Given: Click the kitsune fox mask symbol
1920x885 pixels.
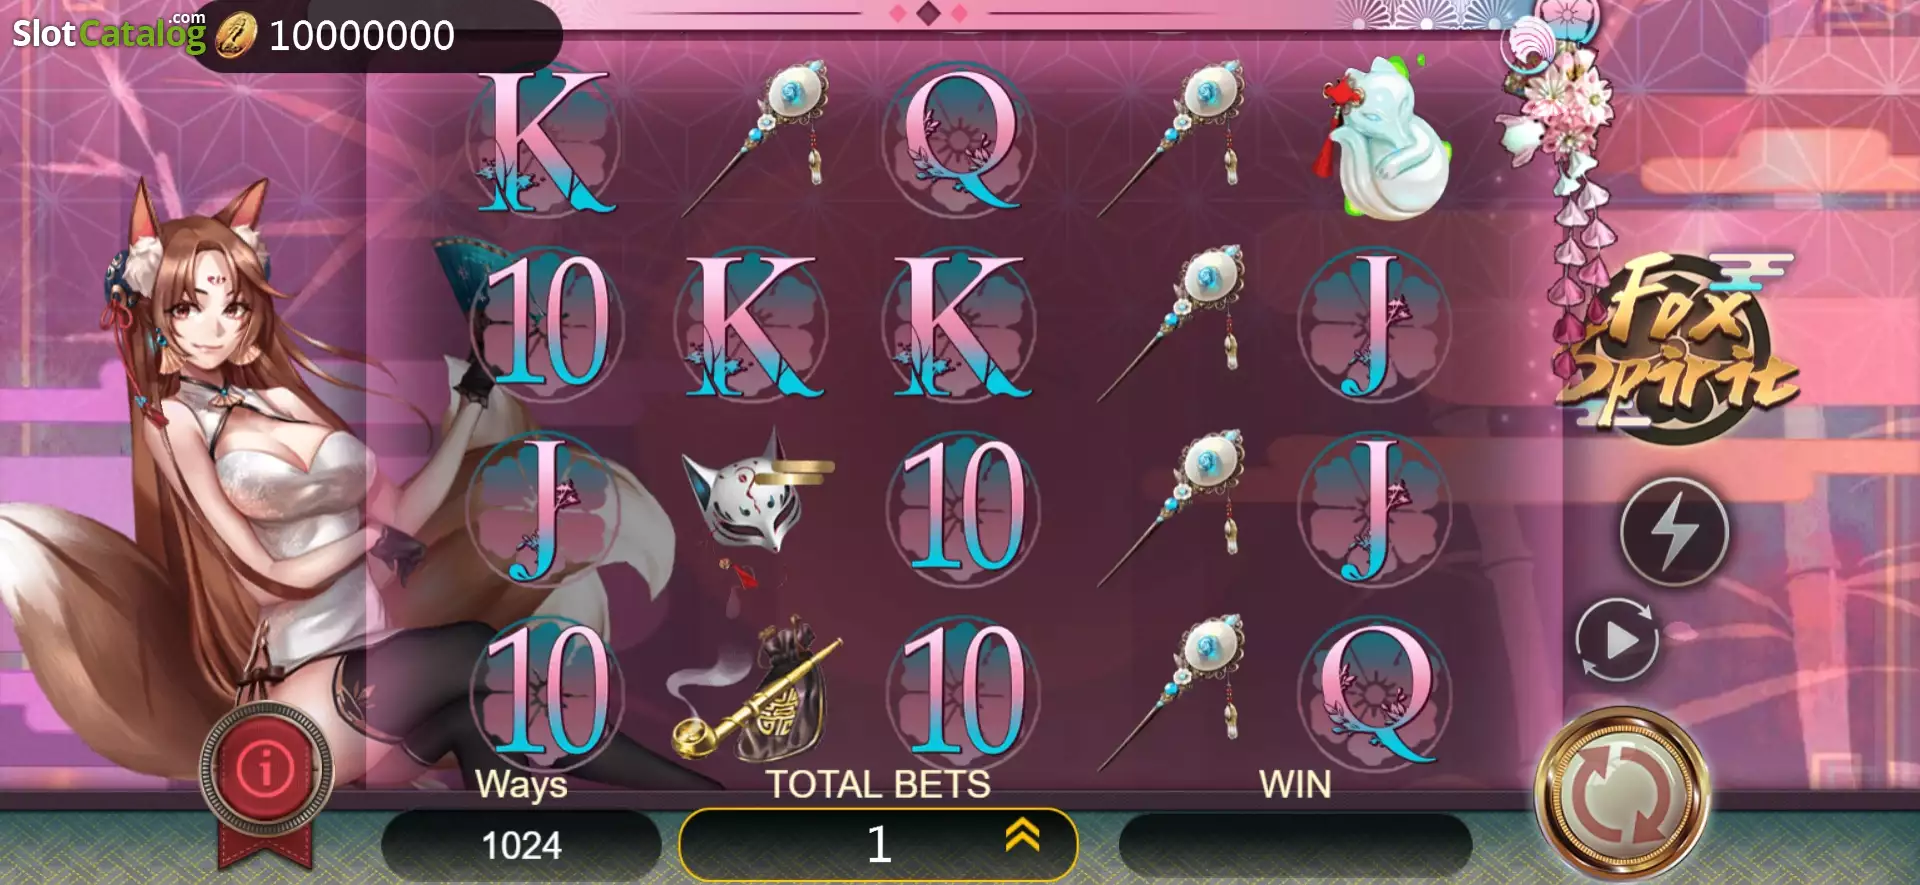Looking at the screenshot, I should [757, 495].
